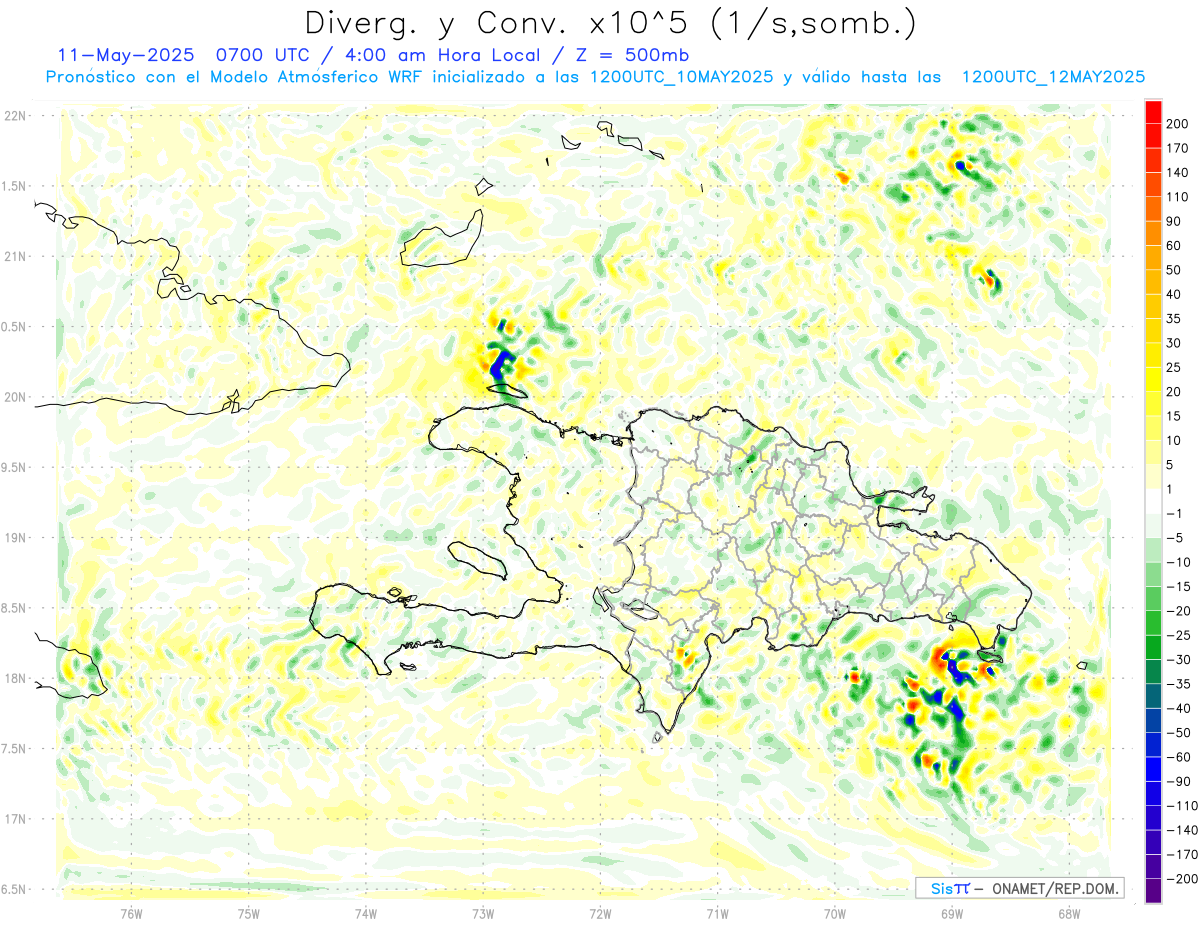
Task: Click the color bar value '-110'
Action: point(1182,805)
